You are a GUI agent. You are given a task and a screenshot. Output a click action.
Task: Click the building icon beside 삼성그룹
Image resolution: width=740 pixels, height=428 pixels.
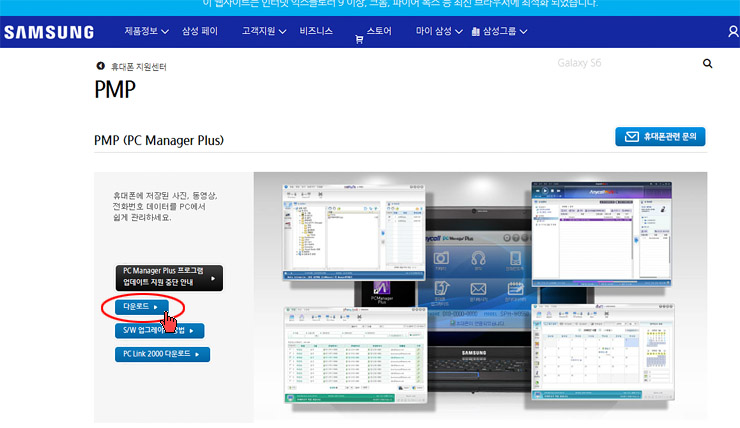(475, 32)
